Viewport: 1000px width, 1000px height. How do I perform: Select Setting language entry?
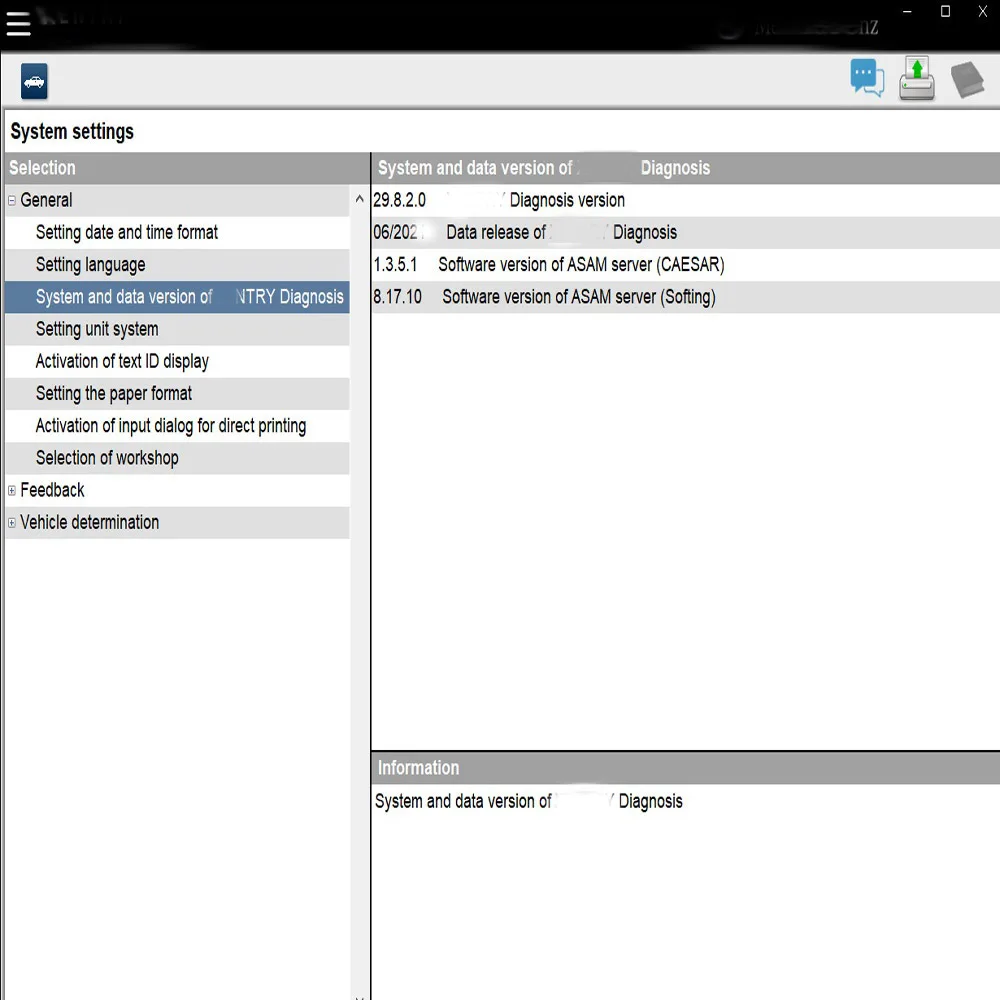pos(177,265)
